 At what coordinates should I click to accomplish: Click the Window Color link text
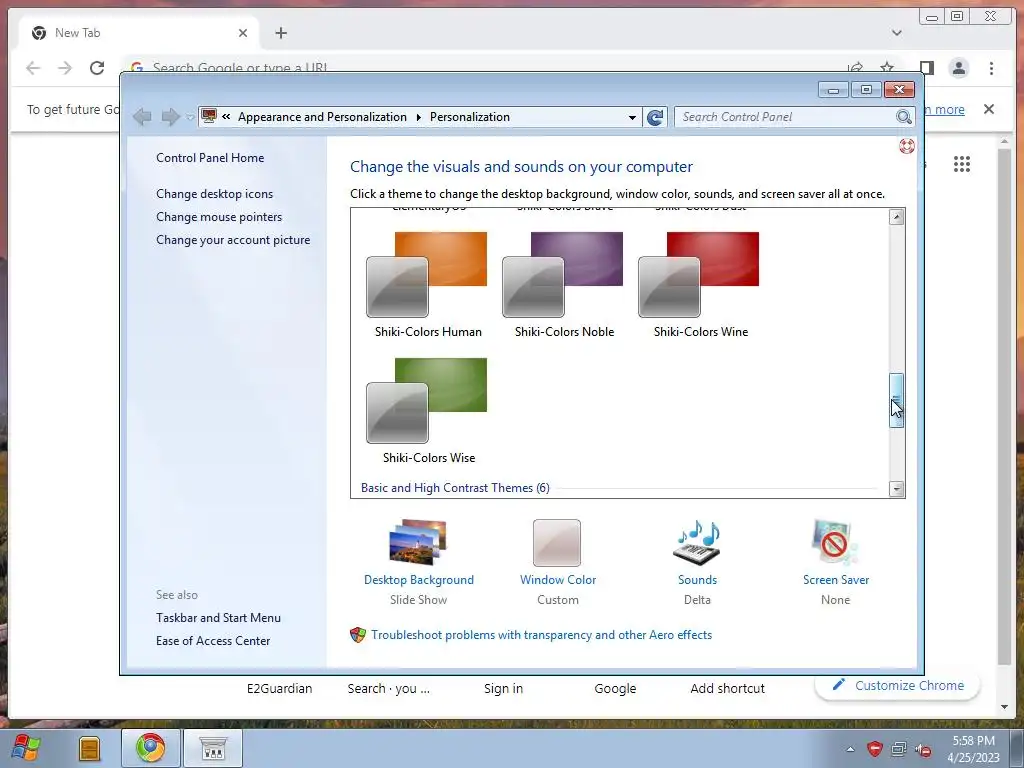click(558, 580)
